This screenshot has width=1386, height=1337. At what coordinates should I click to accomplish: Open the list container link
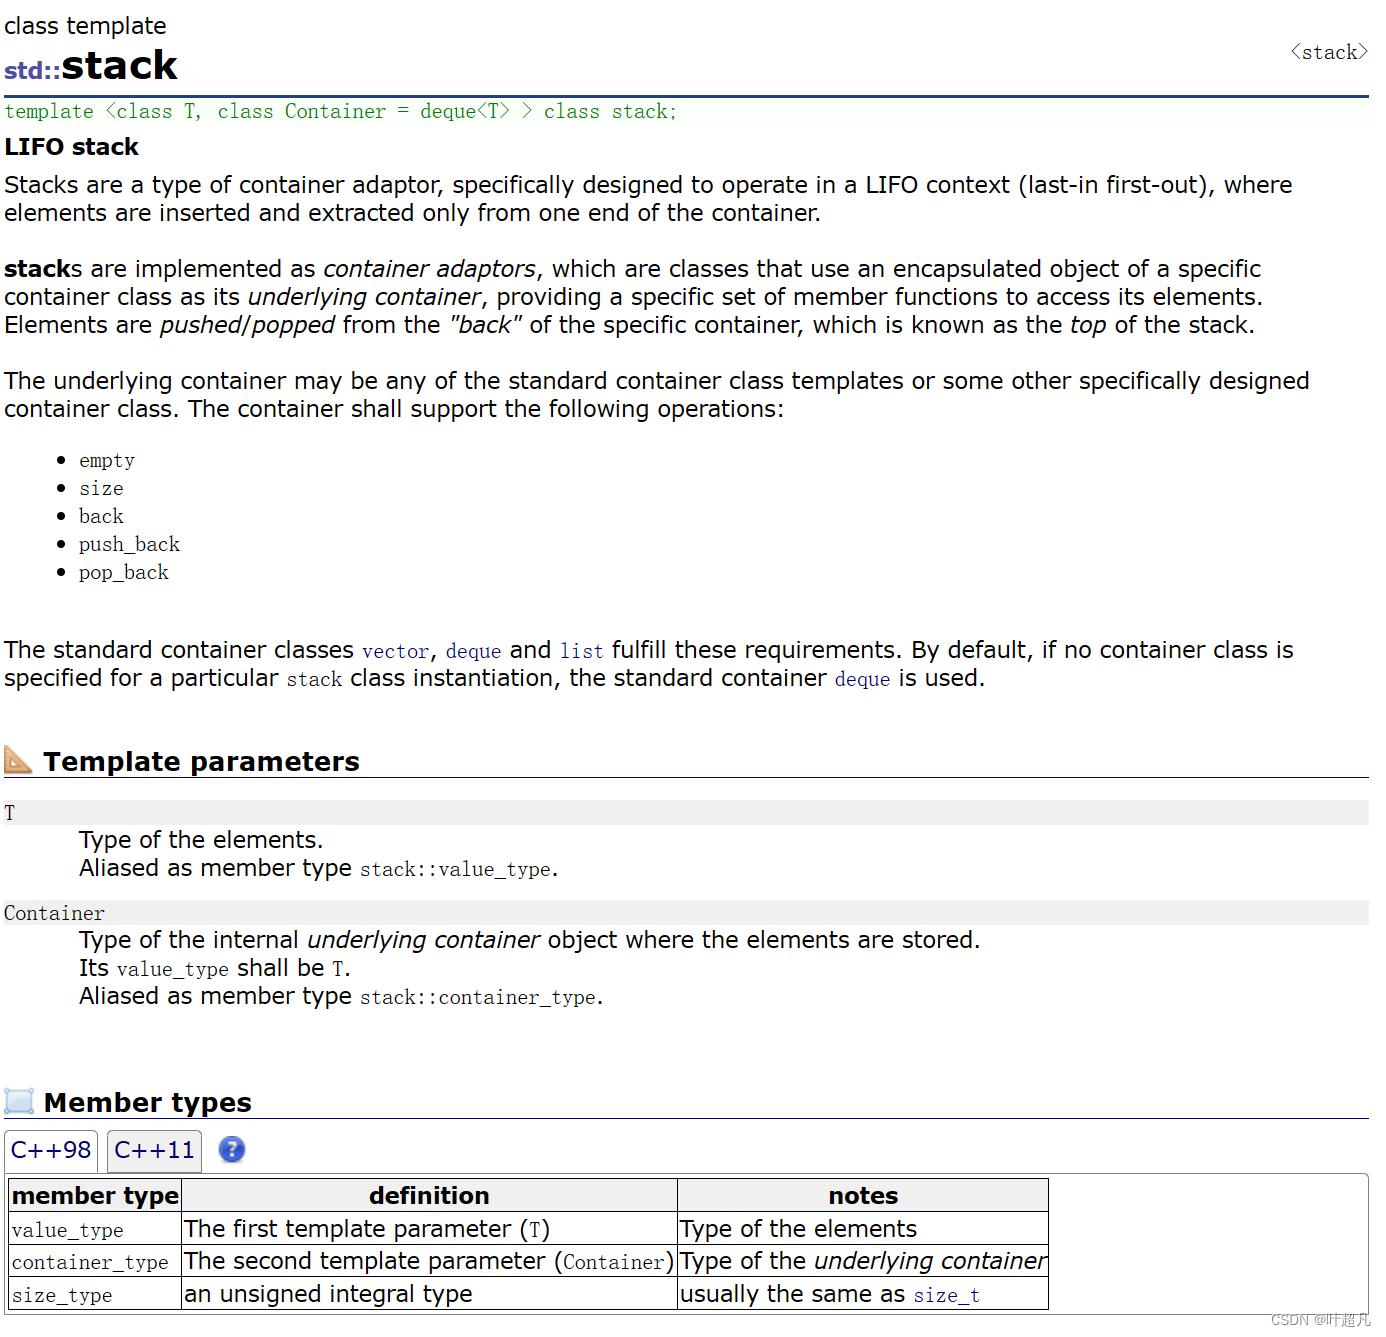coord(581,651)
